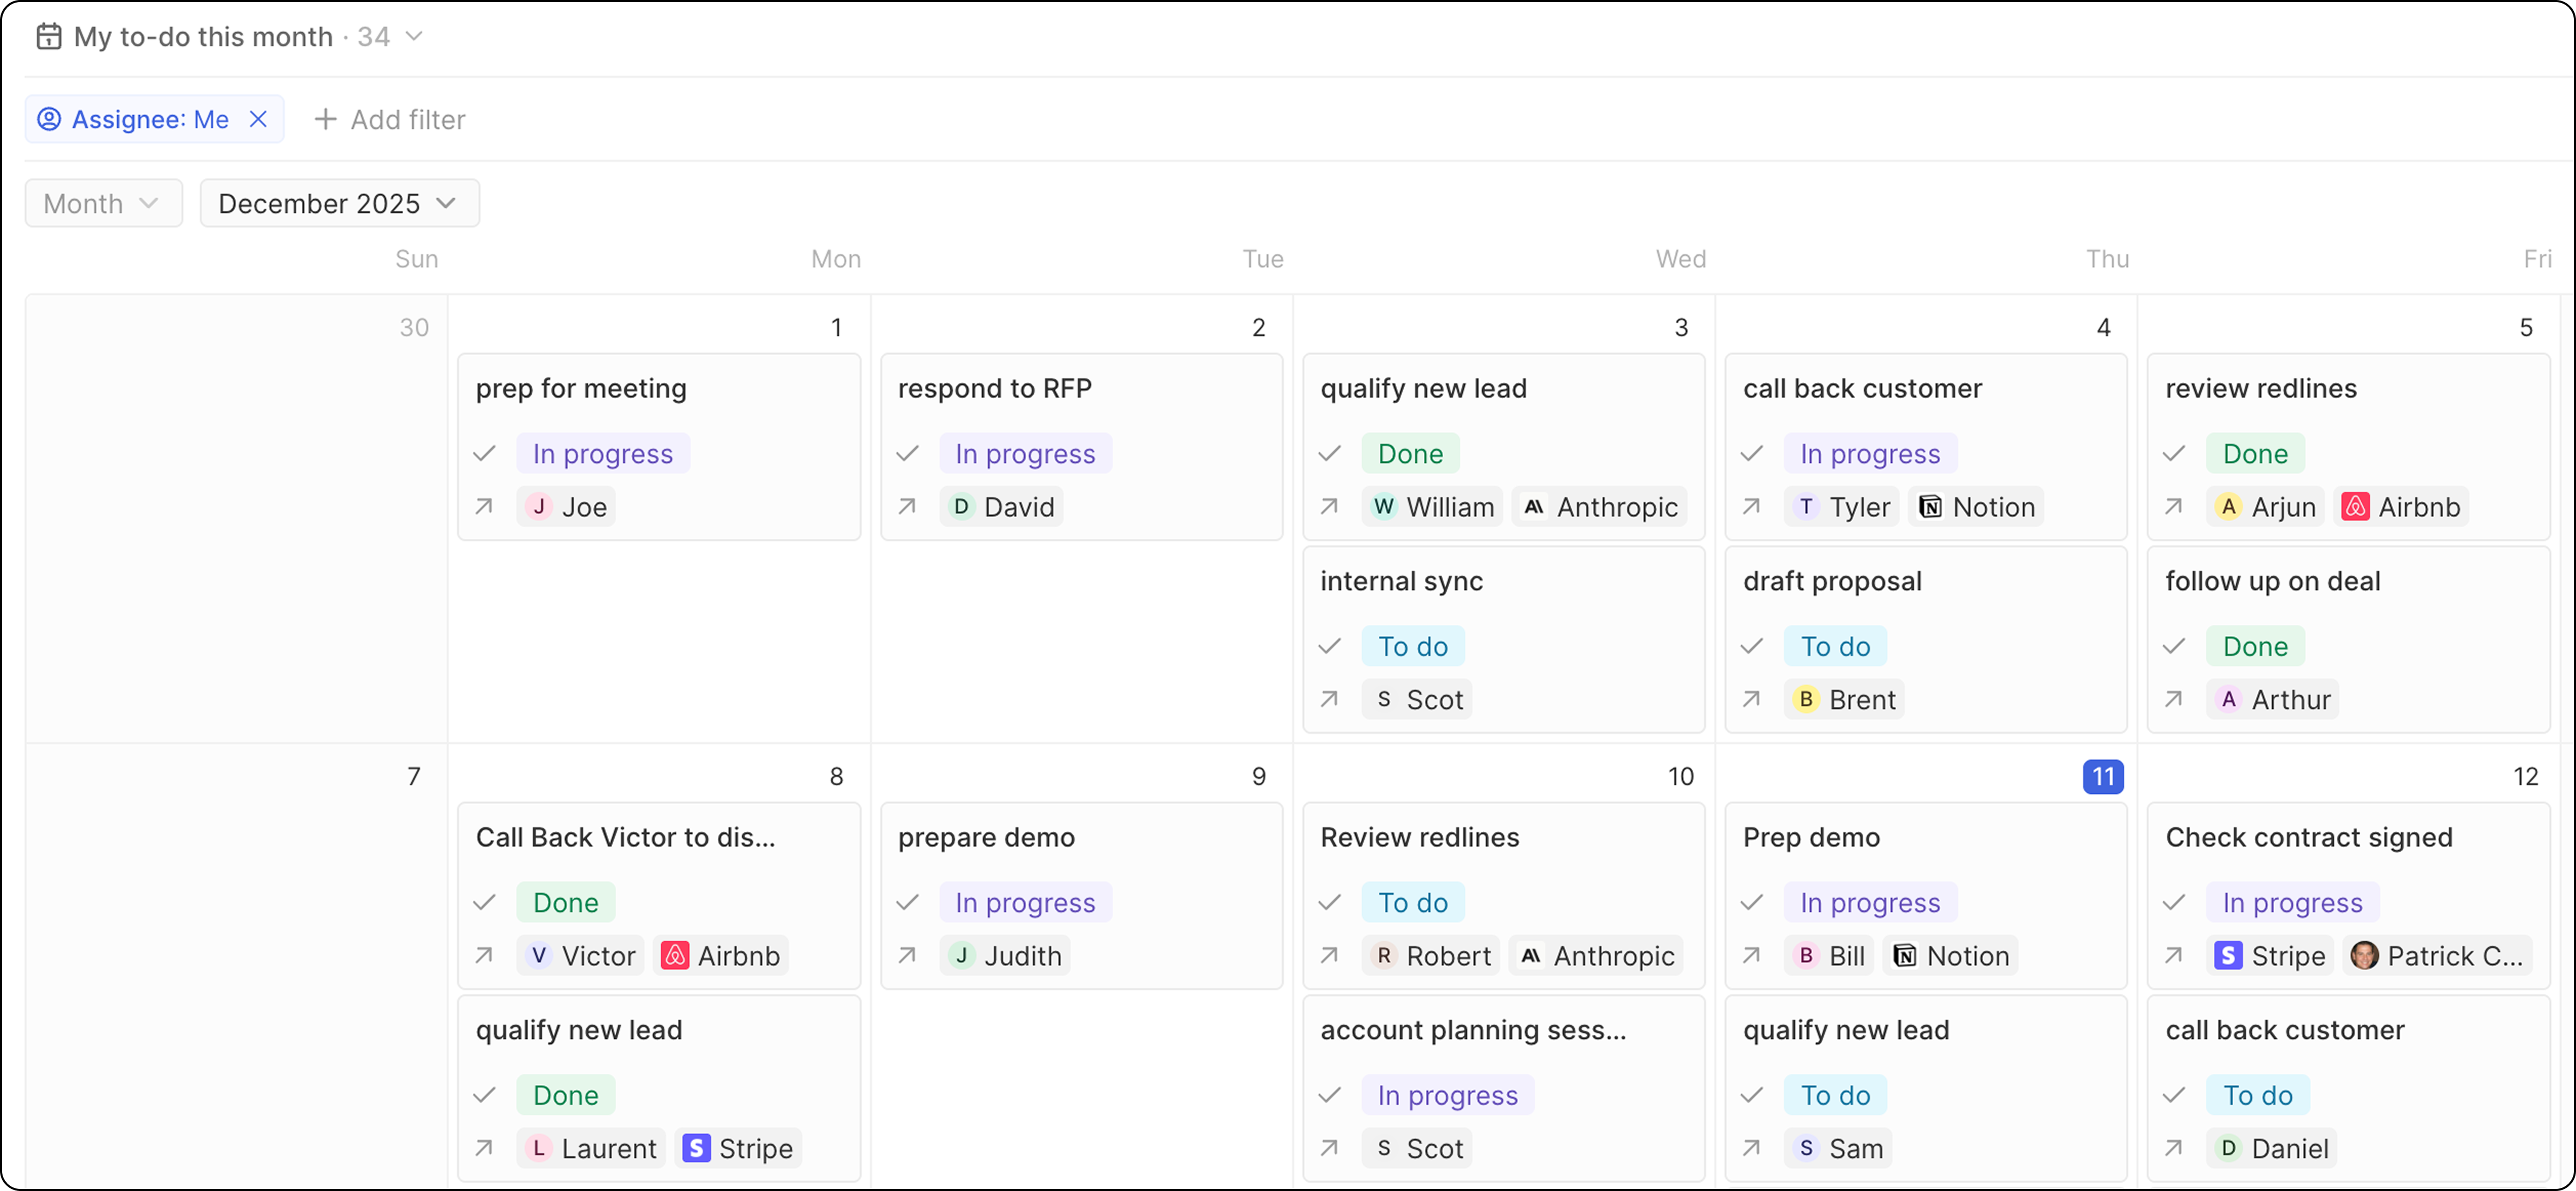This screenshot has height=1191, width=2576.
Task: Click the To do status tag on Review redlines
Action: coord(1412,903)
